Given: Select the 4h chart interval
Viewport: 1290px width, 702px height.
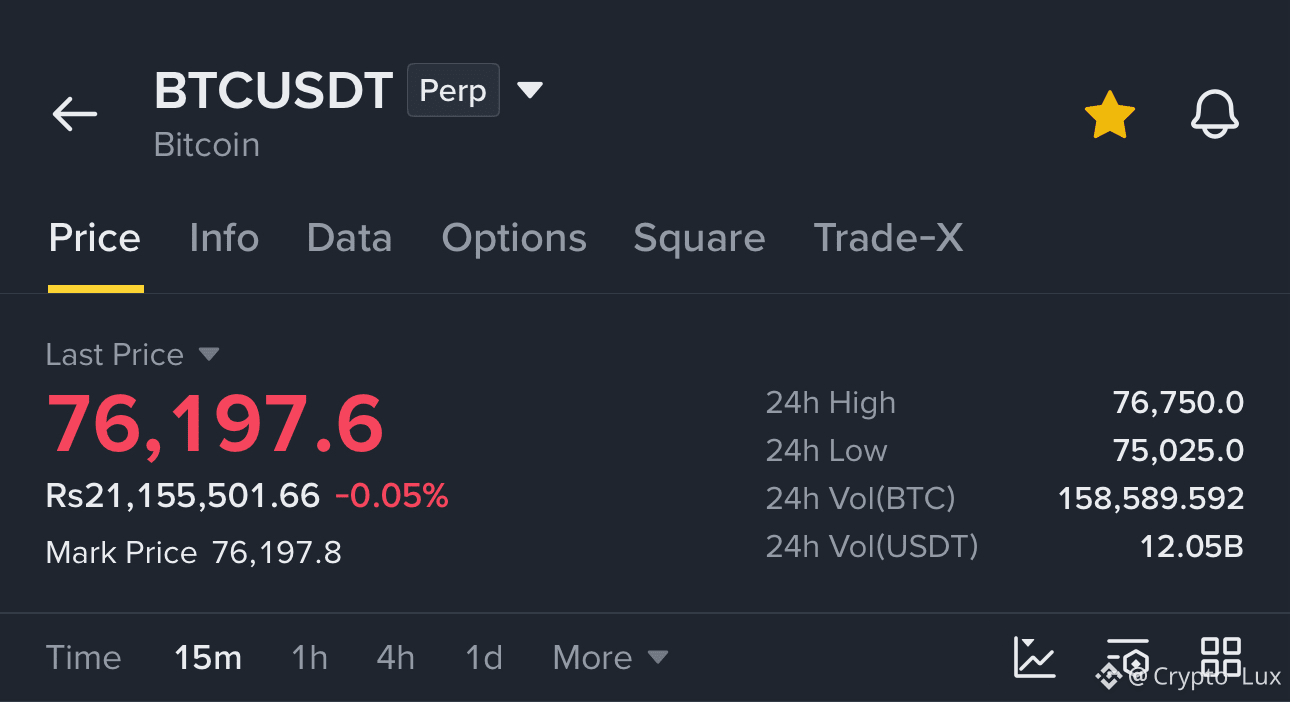Looking at the screenshot, I should [396, 658].
